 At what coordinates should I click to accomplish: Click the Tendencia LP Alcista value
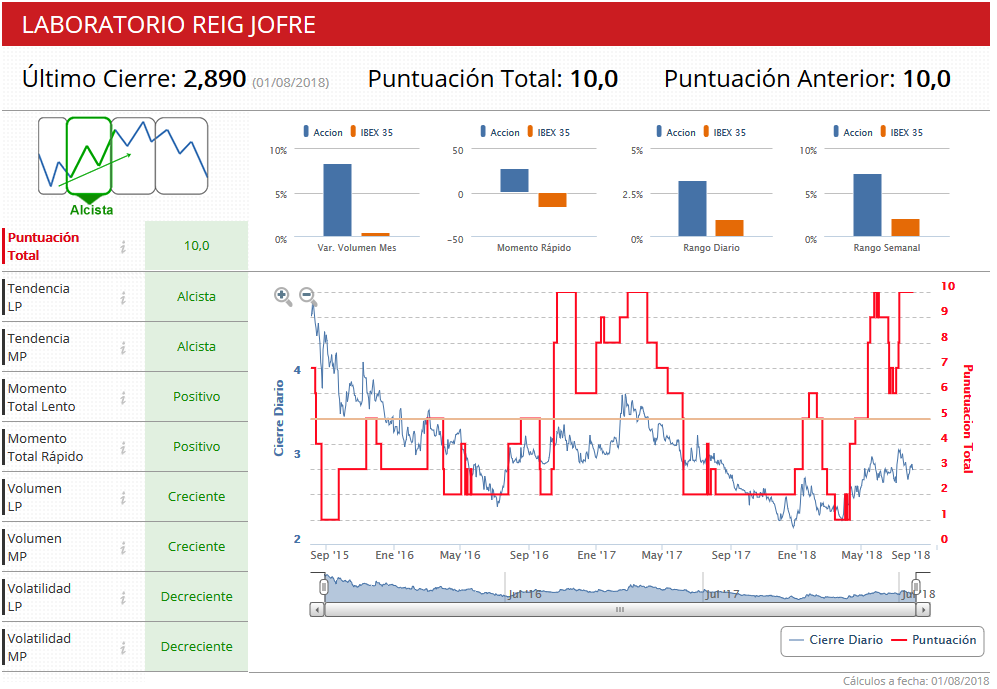[196, 297]
